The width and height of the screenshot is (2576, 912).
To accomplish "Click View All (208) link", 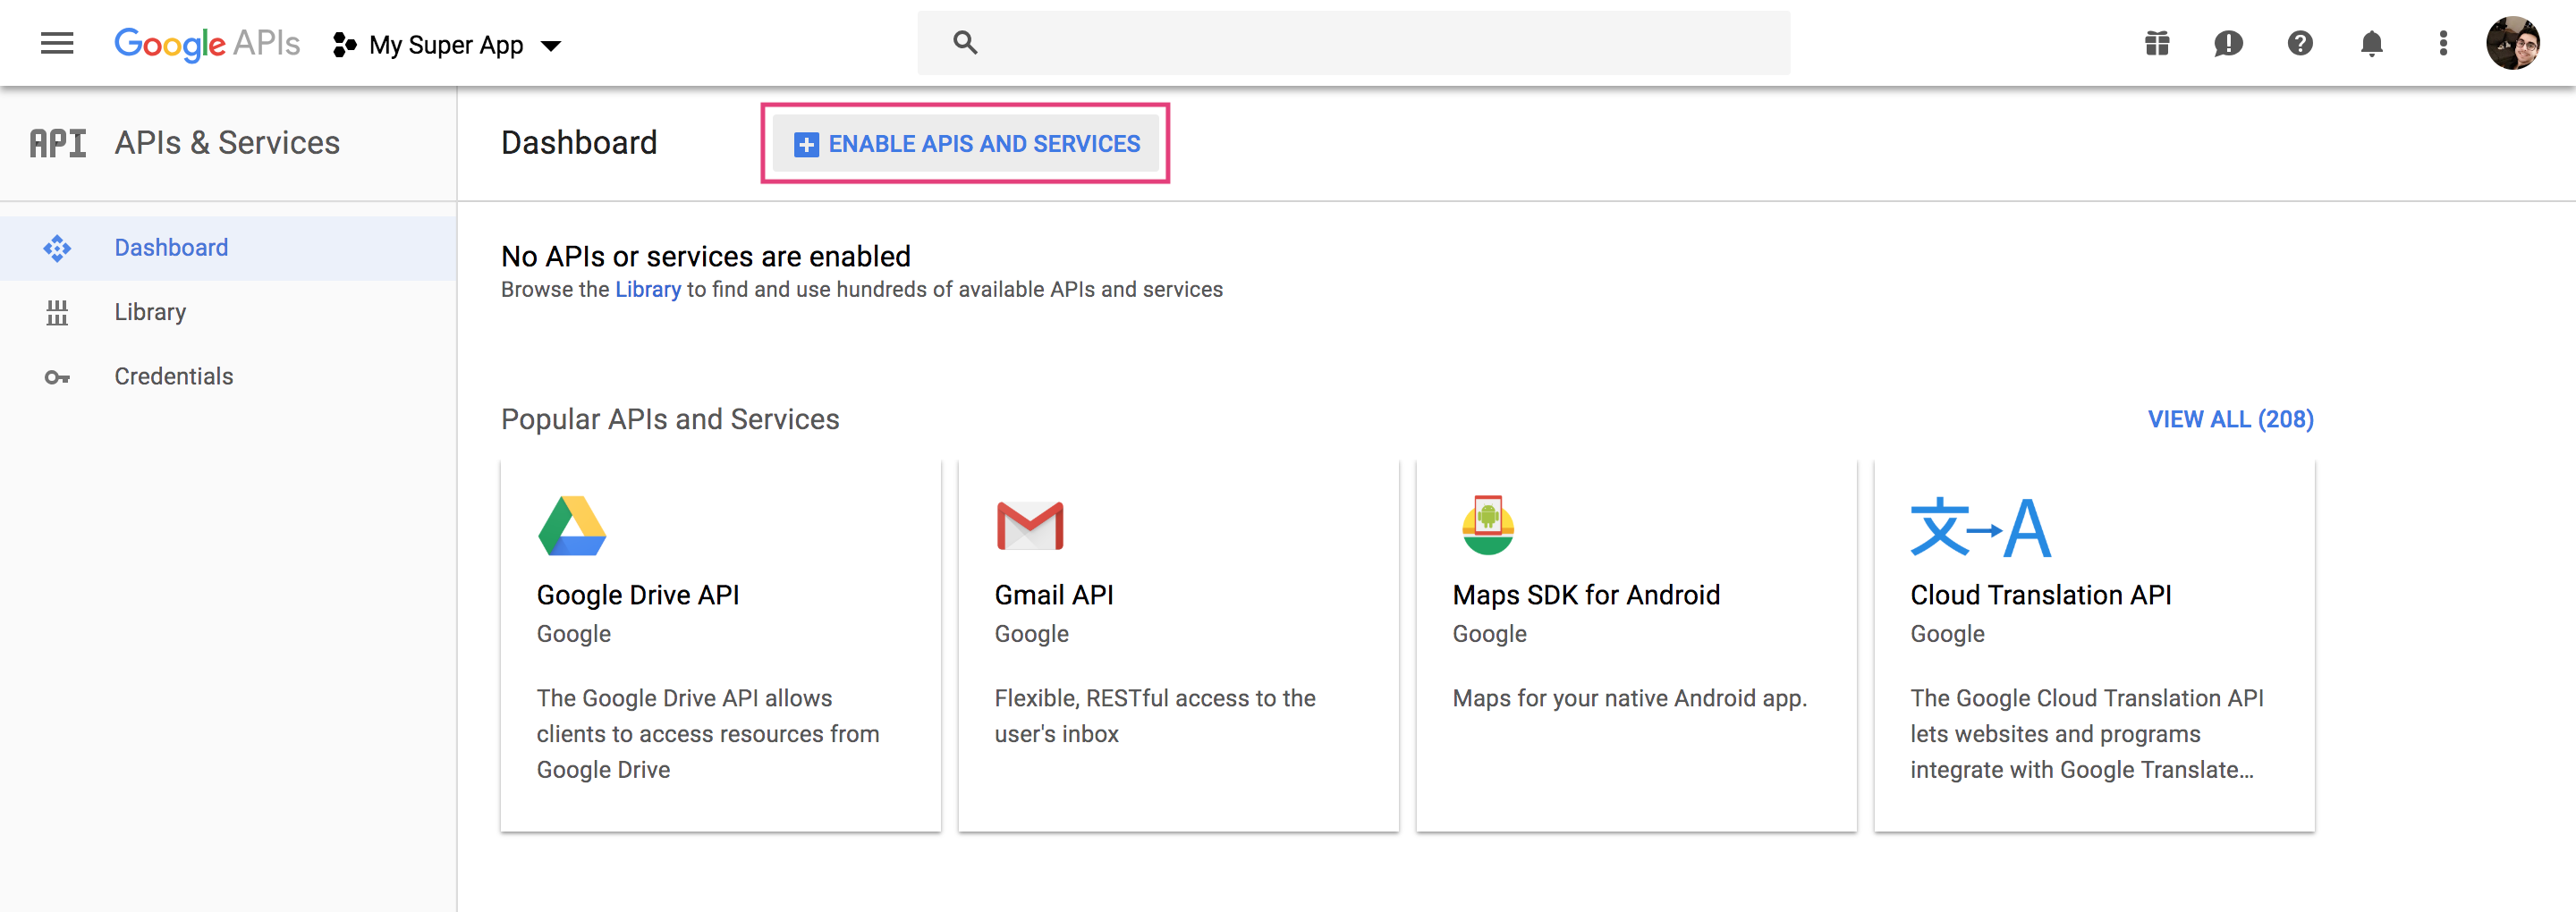I will tap(2231, 420).
